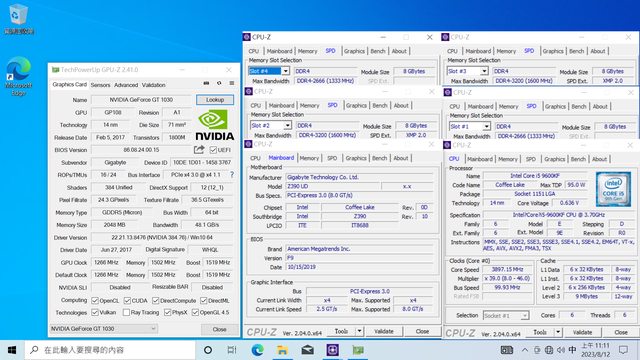The image size is (640, 360).
Task: Click Validate in the CPU-Z Mainboard window
Action: click(384, 331)
